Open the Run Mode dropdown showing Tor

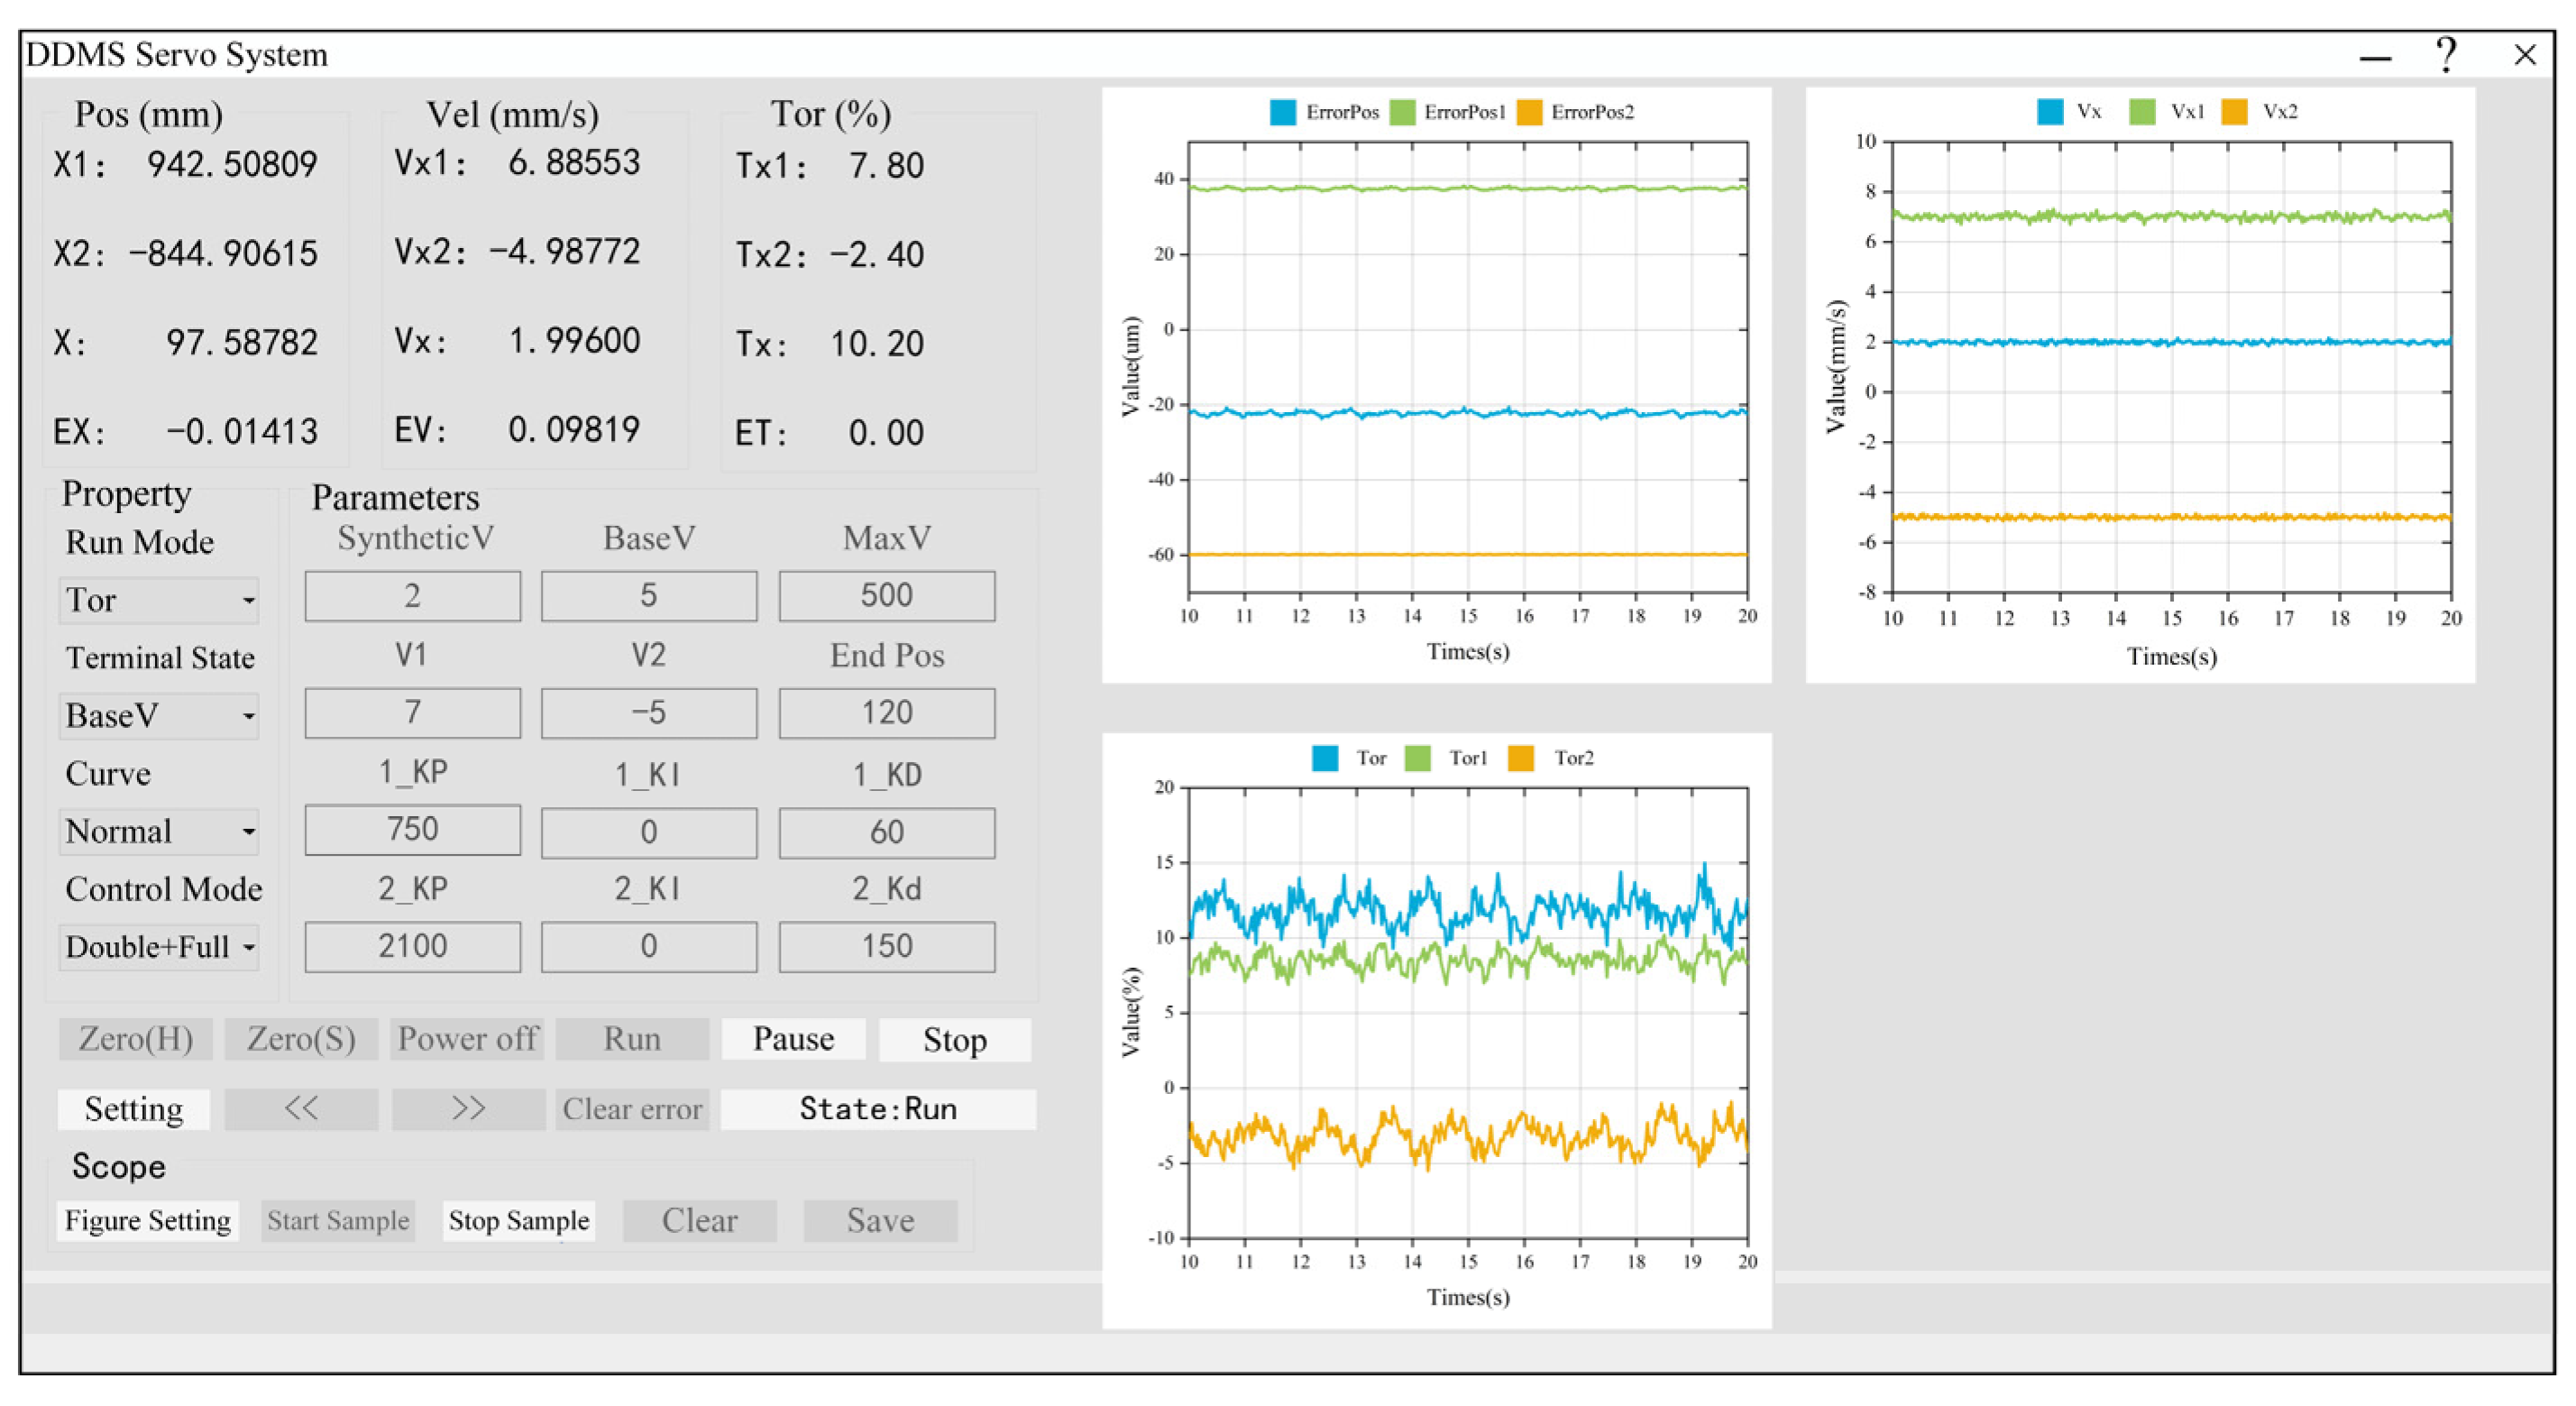(159, 600)
